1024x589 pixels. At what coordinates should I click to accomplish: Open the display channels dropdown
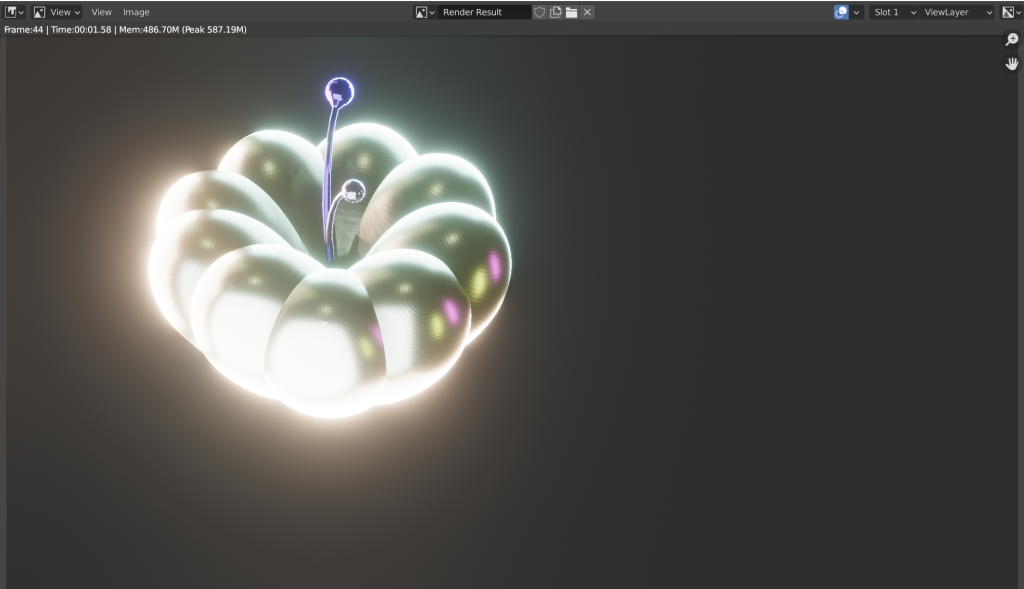[x=1011, y=12]
